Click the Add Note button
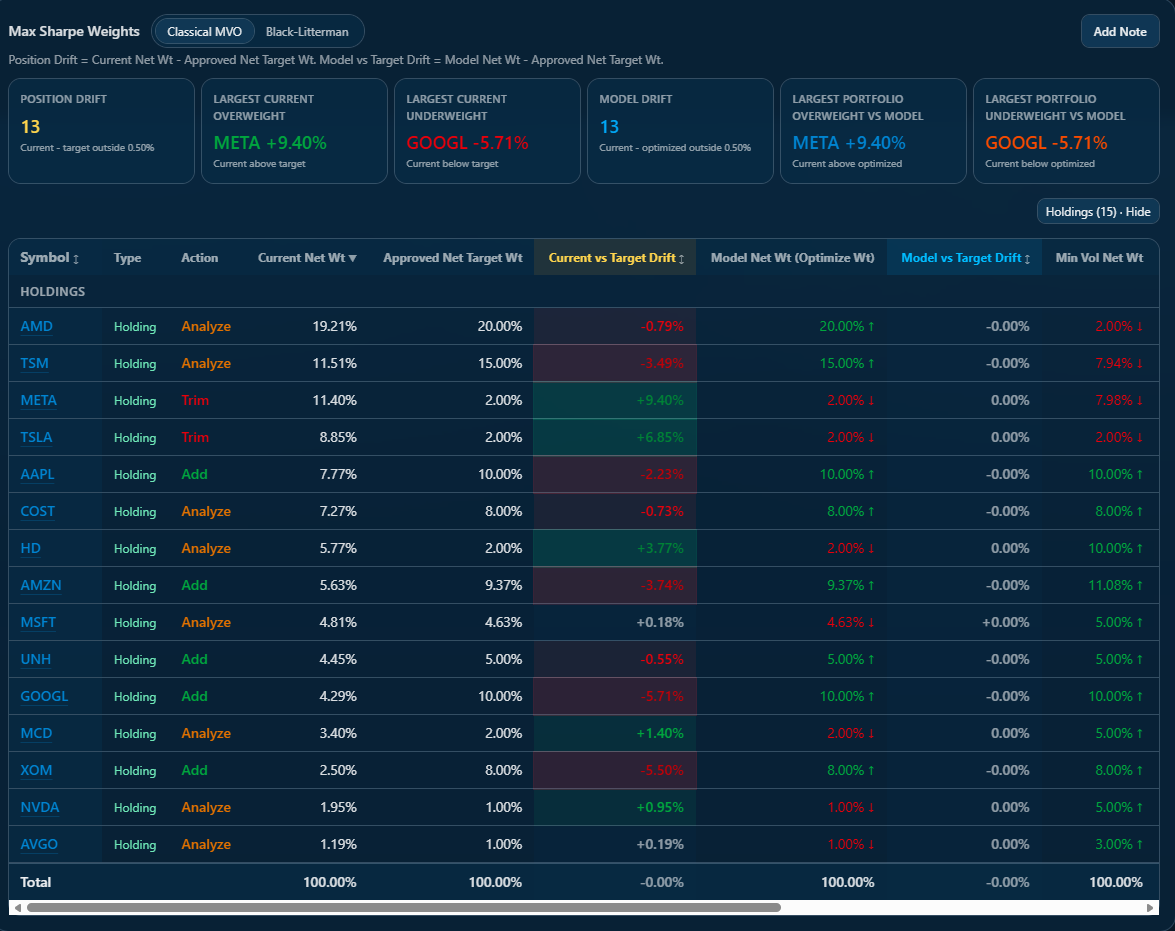The width and height of the screenshot is (1175, 931). click(x=1120, y=31)
